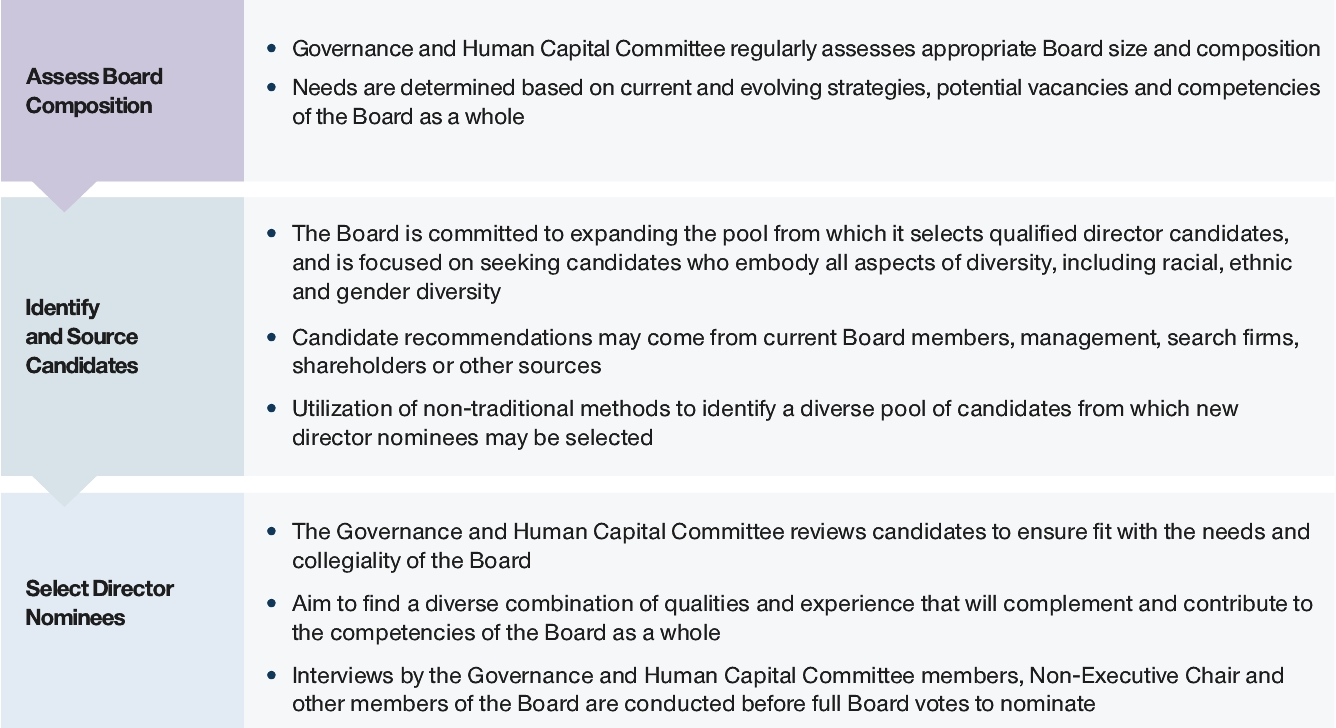This screenshot has width=1336, height=728.
Task: Click the down arrow below Identify and Source Candidates
Action: click(65, 490)
